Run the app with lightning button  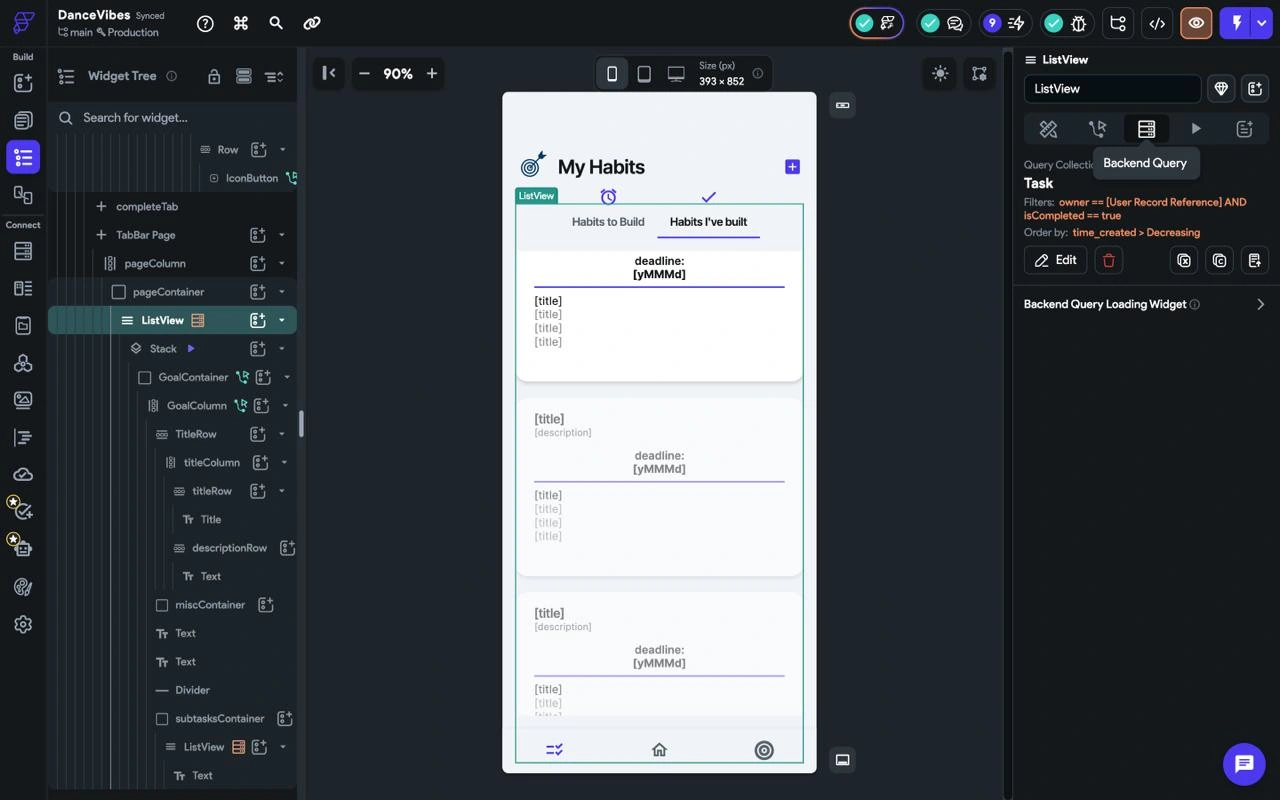[x=1237, y=23]
